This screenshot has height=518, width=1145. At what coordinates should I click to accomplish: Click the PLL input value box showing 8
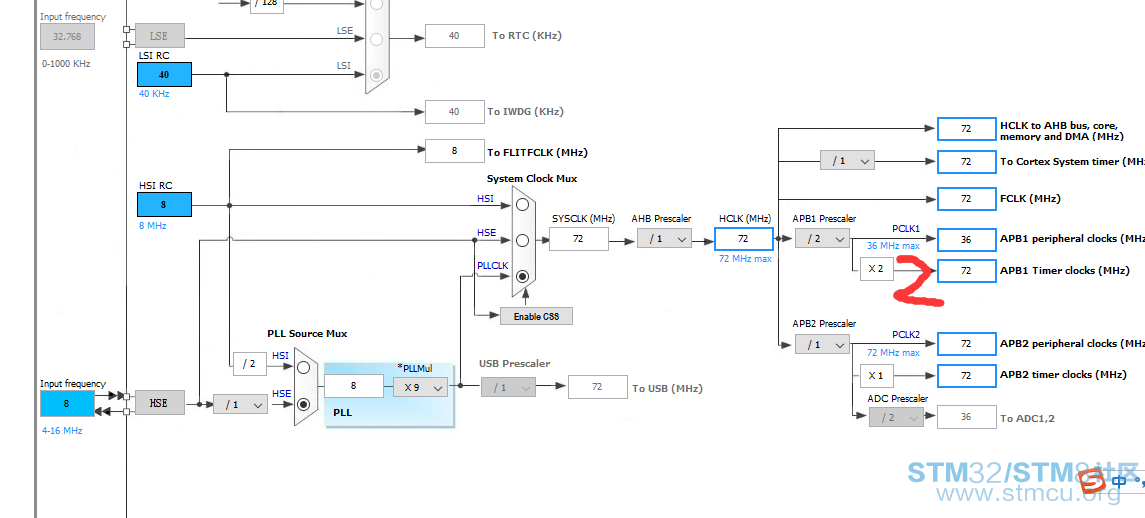[353, 386]
